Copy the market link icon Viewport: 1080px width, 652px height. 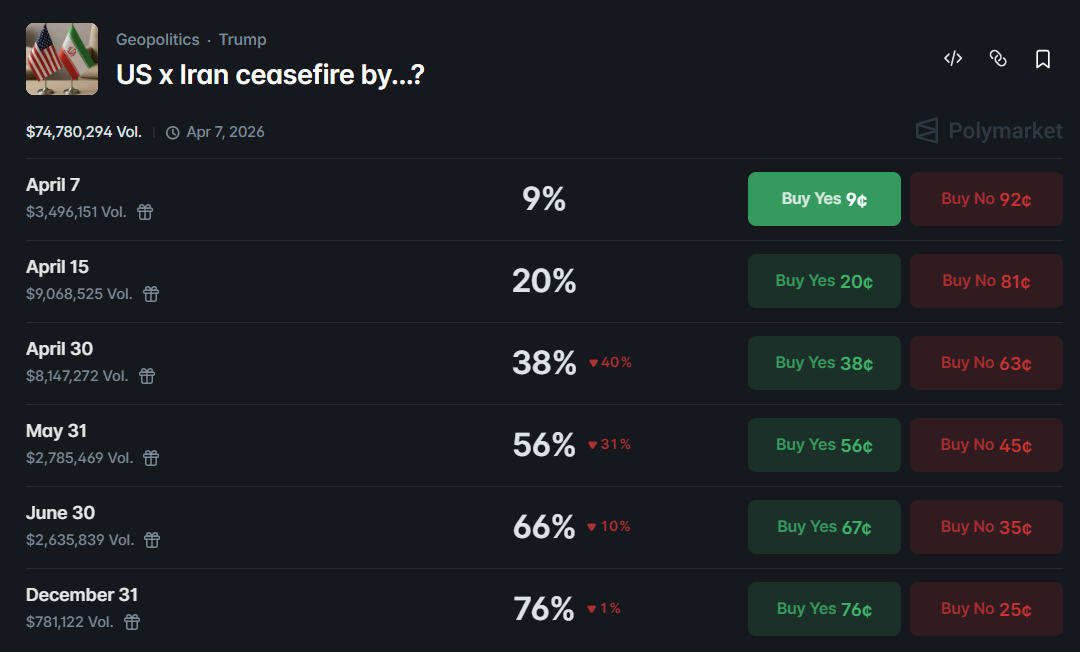tap(998, 58)
